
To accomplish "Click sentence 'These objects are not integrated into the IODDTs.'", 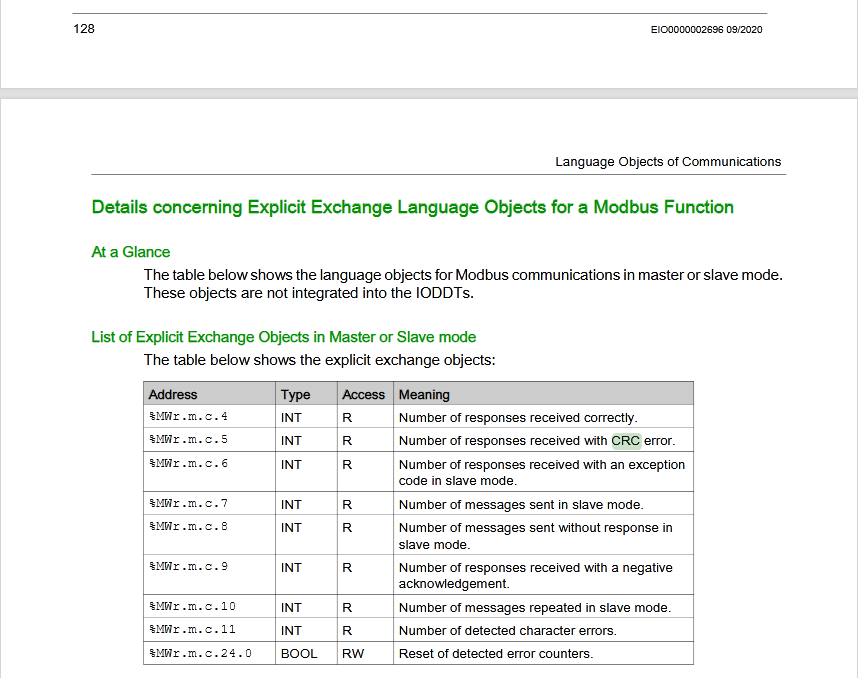I will tap(309, 293).
